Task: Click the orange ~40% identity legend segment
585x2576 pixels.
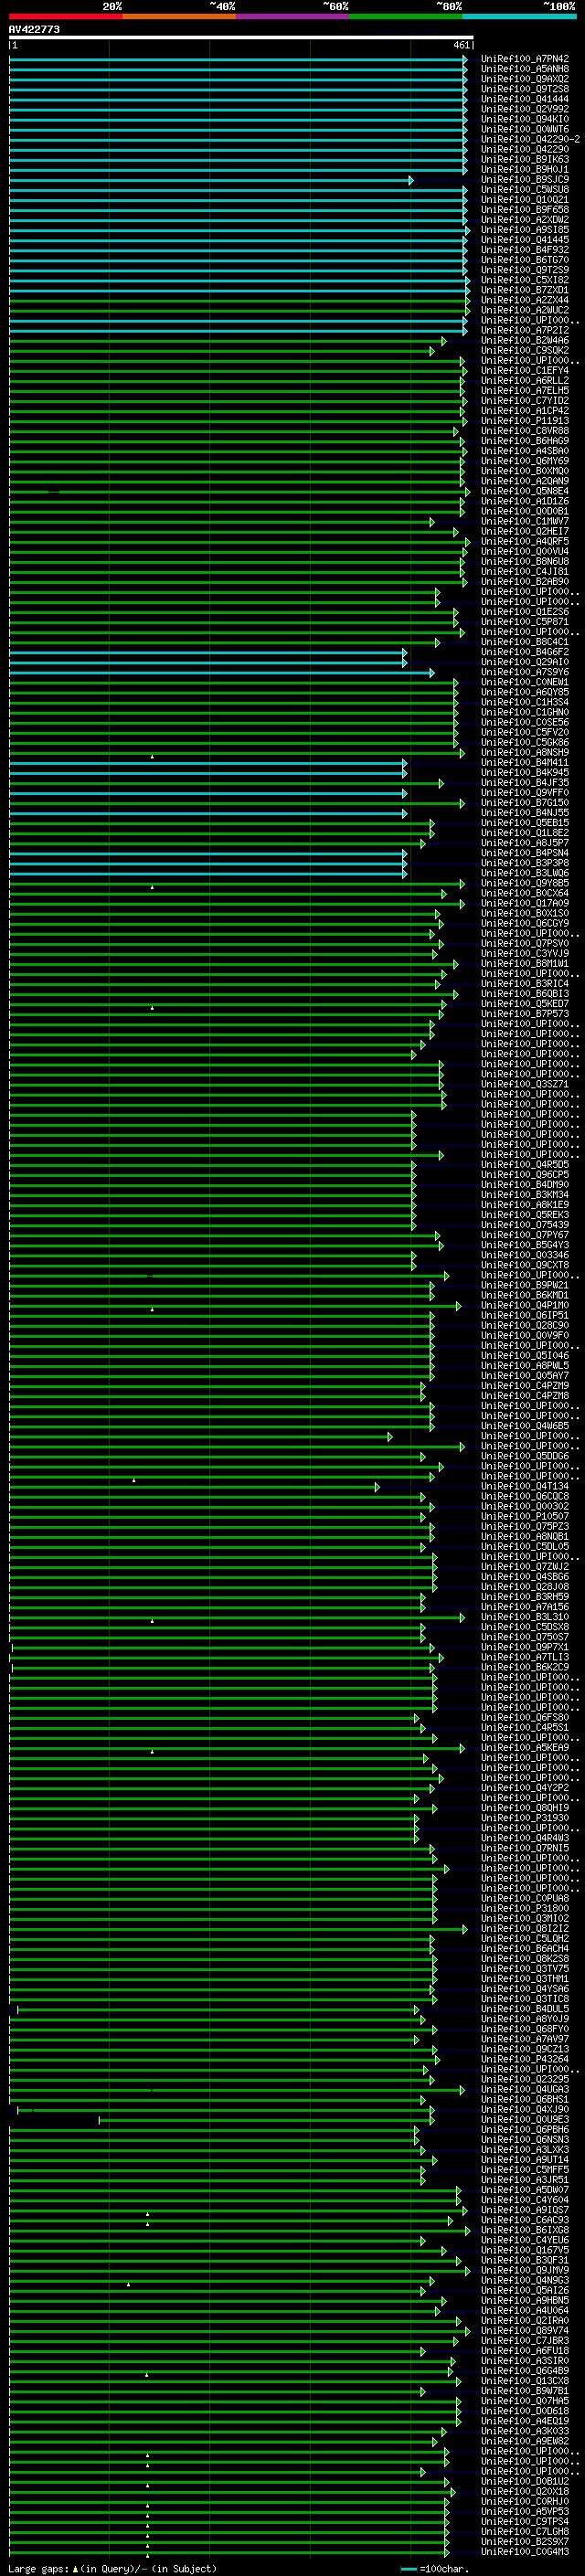Action: tap(179, 16)
